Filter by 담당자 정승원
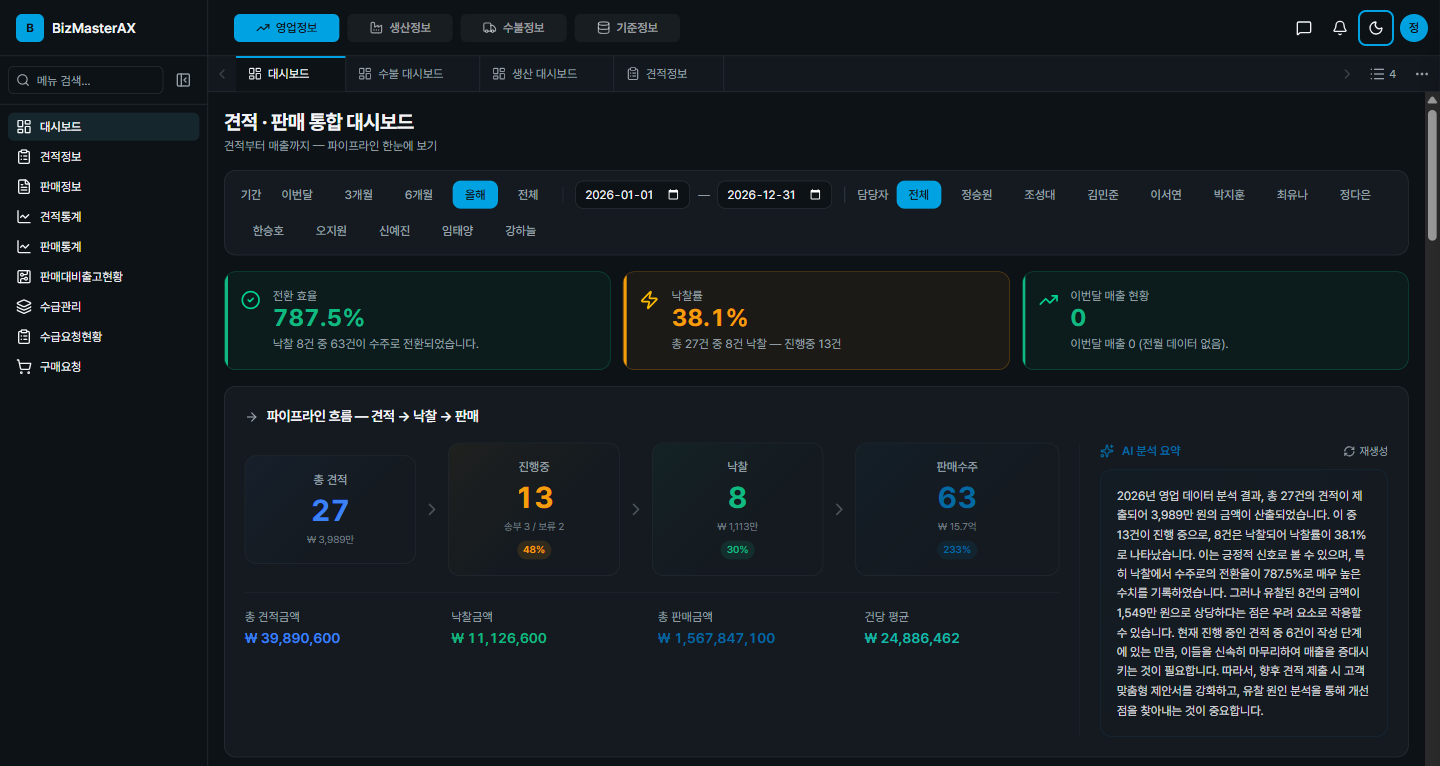The image size is (1440, 766). (976, 195)
